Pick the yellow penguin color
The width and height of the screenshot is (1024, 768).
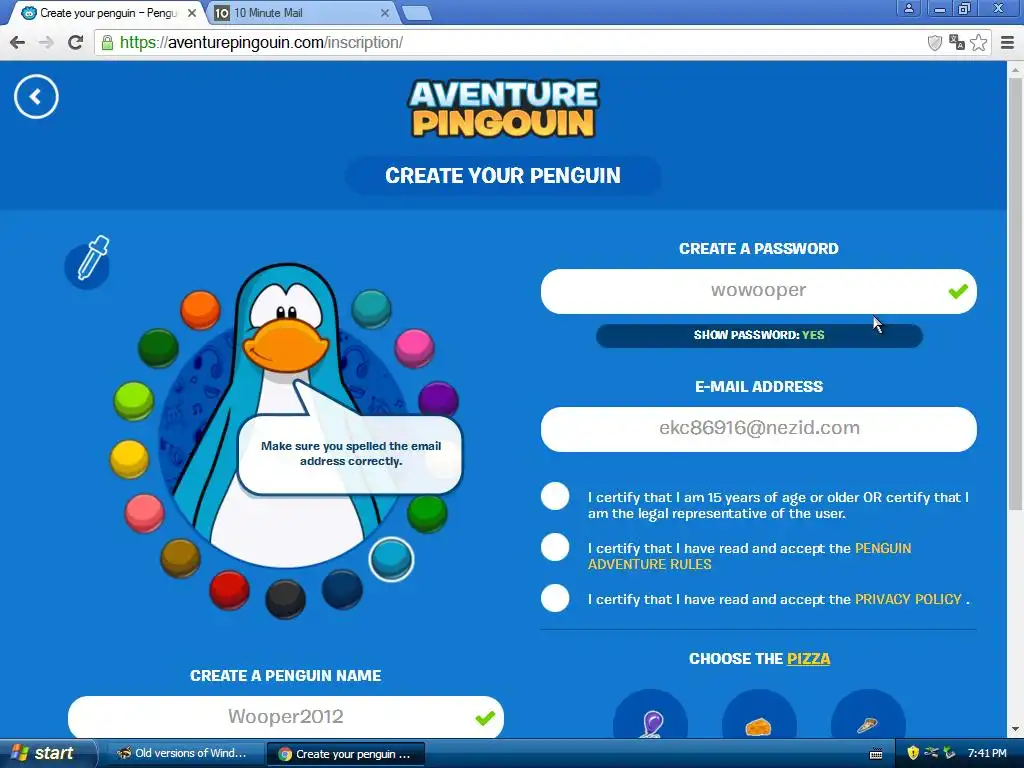tap(129, 458)
